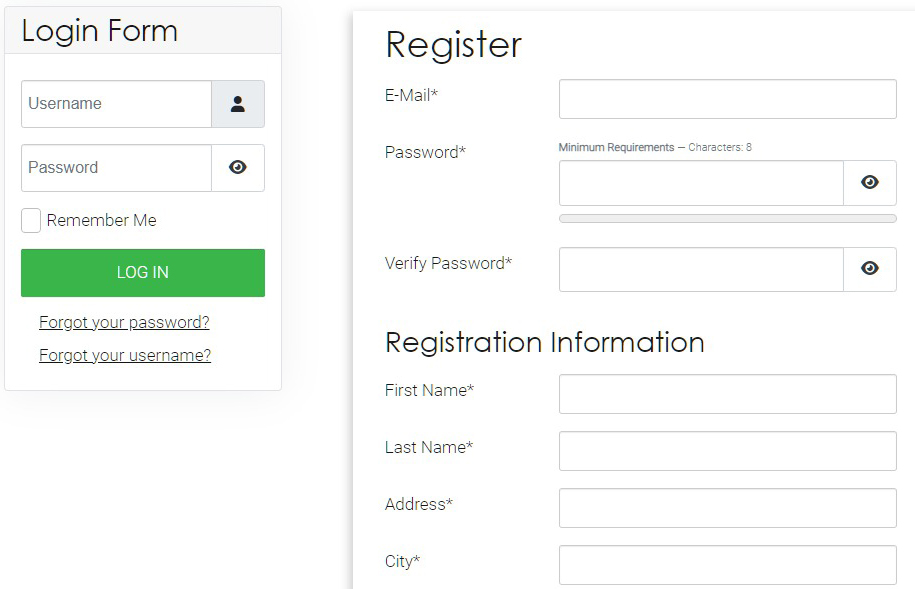Viewport: 915px width, 589px height.
Task: Click the Remember Me label text
Action: pyautogui.click(x=101, y=221)
